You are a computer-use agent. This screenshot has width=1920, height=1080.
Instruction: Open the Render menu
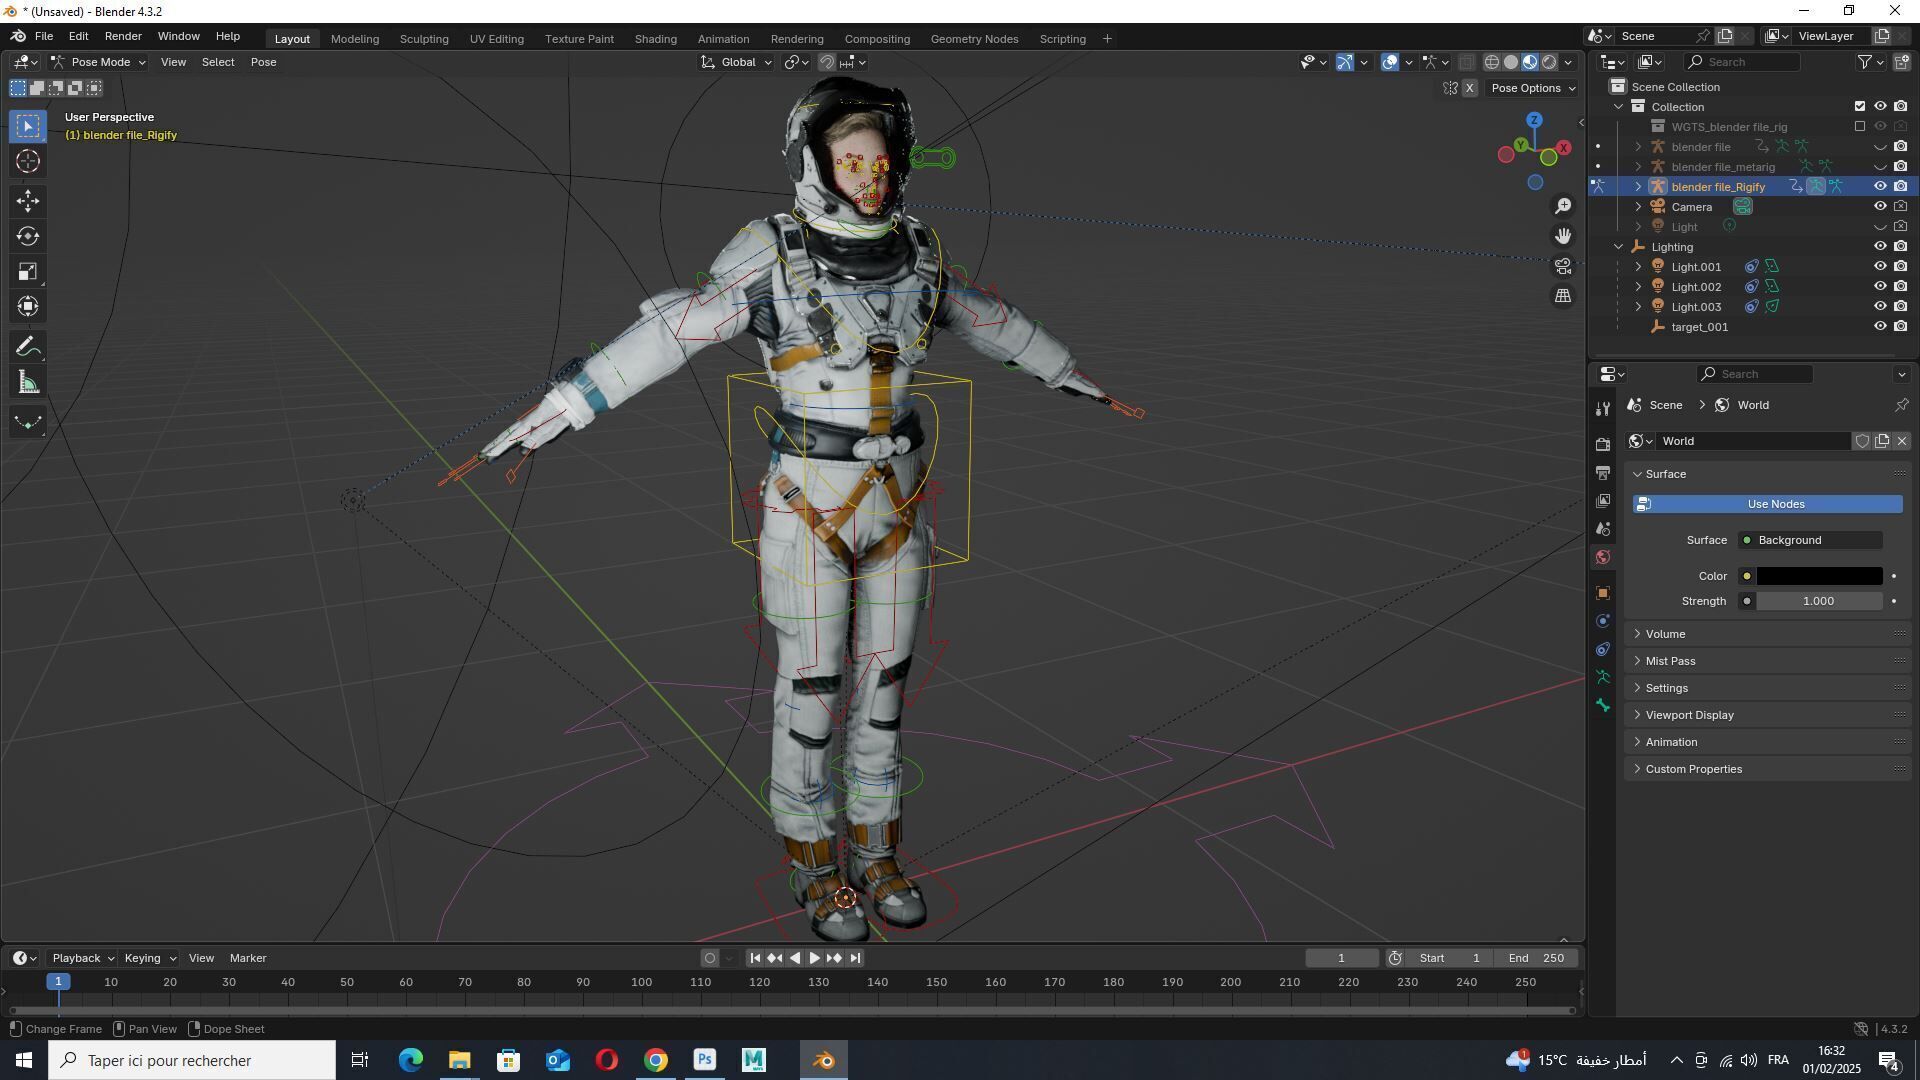pyautogui.click(x=123, y=36)
